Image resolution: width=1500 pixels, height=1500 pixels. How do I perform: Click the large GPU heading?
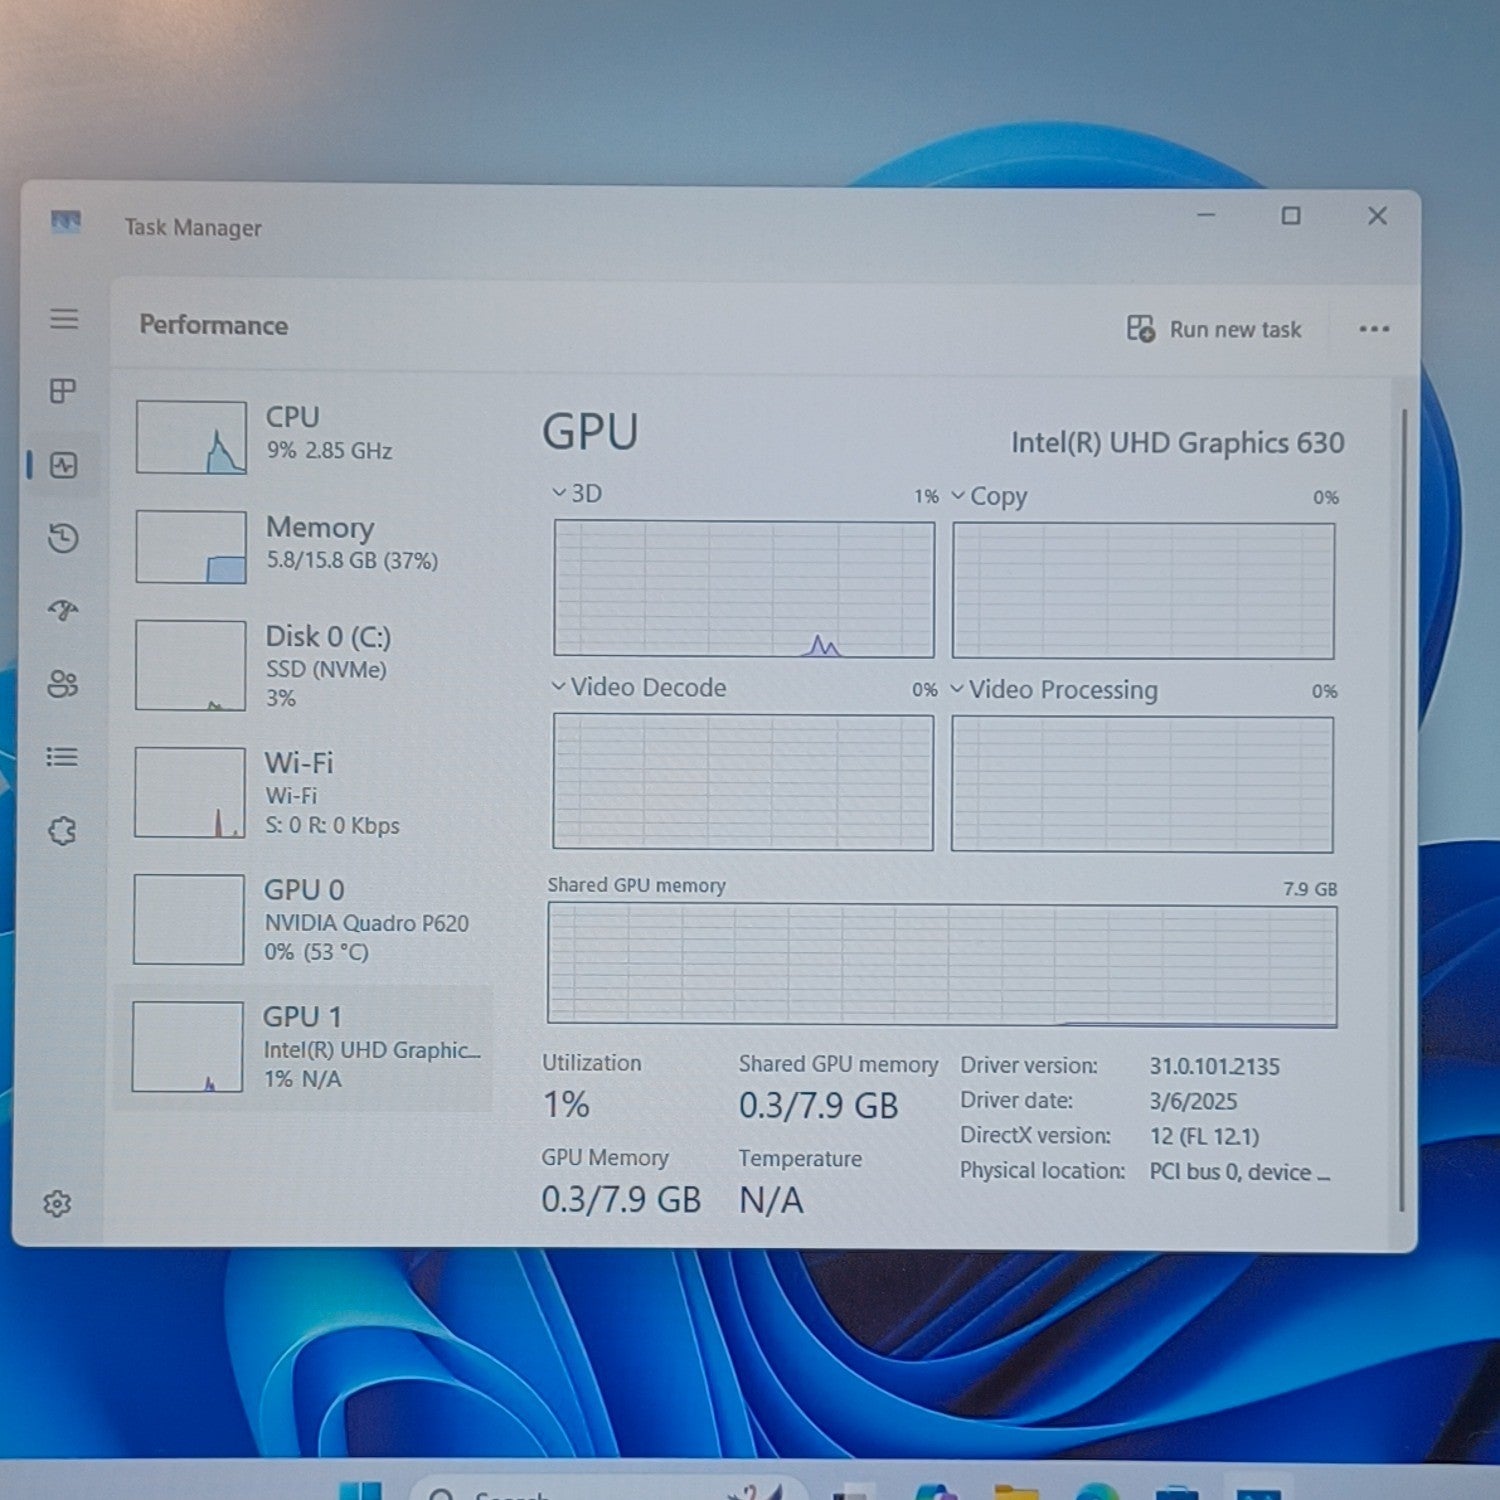pos(590,432)
